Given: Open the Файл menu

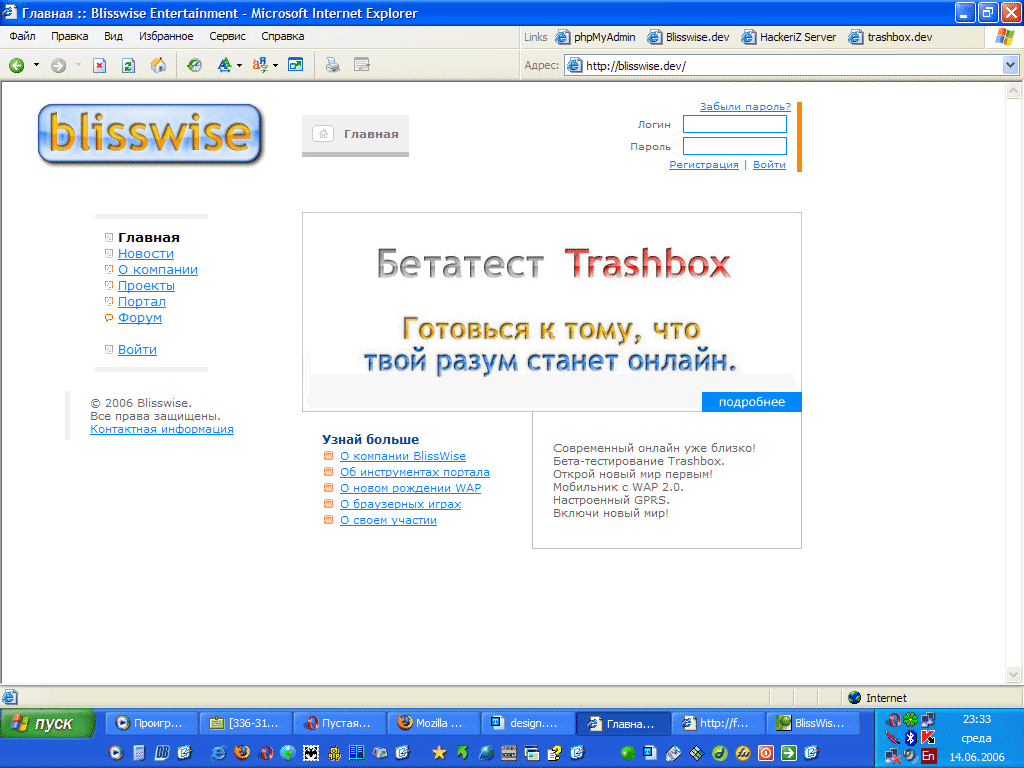Looking at the screenshot, I should [22, 37].
